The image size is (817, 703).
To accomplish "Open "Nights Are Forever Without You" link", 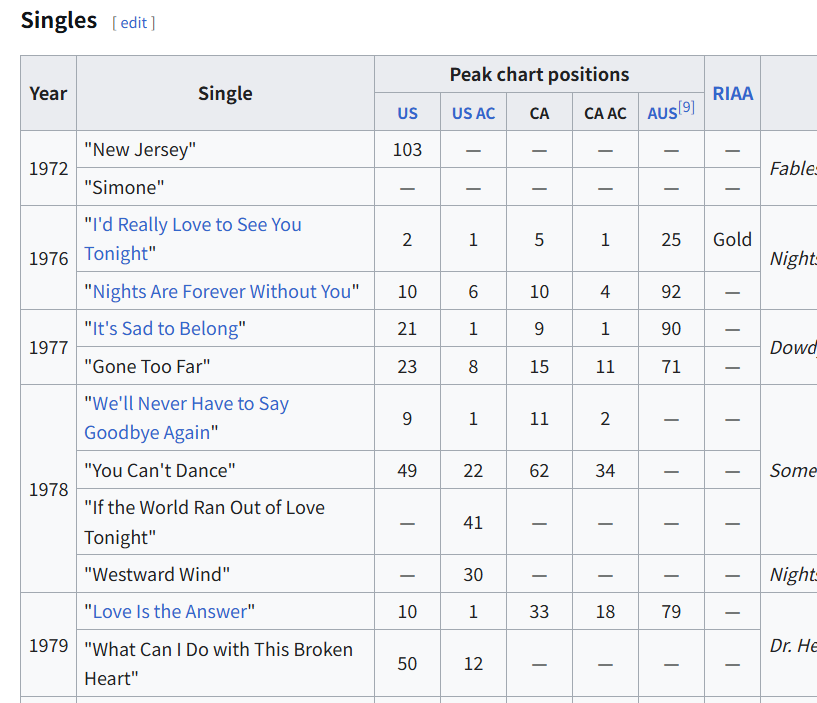I will click(222, 291).
